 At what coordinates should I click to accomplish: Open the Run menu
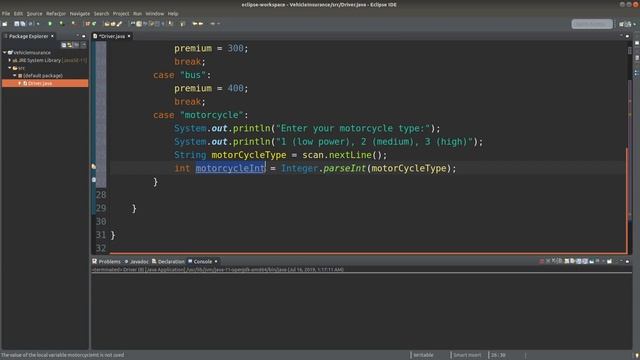(137, 13)
